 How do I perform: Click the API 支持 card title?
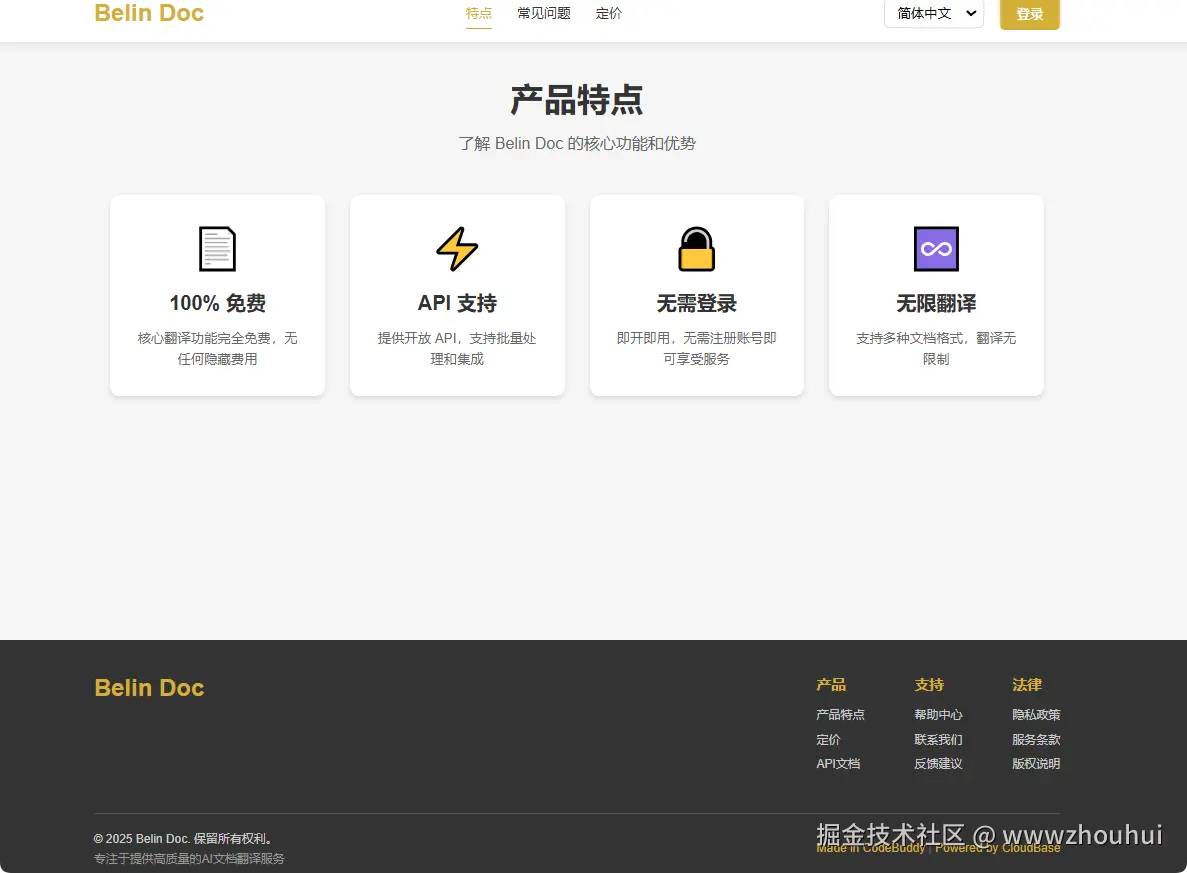coord(457,304)
